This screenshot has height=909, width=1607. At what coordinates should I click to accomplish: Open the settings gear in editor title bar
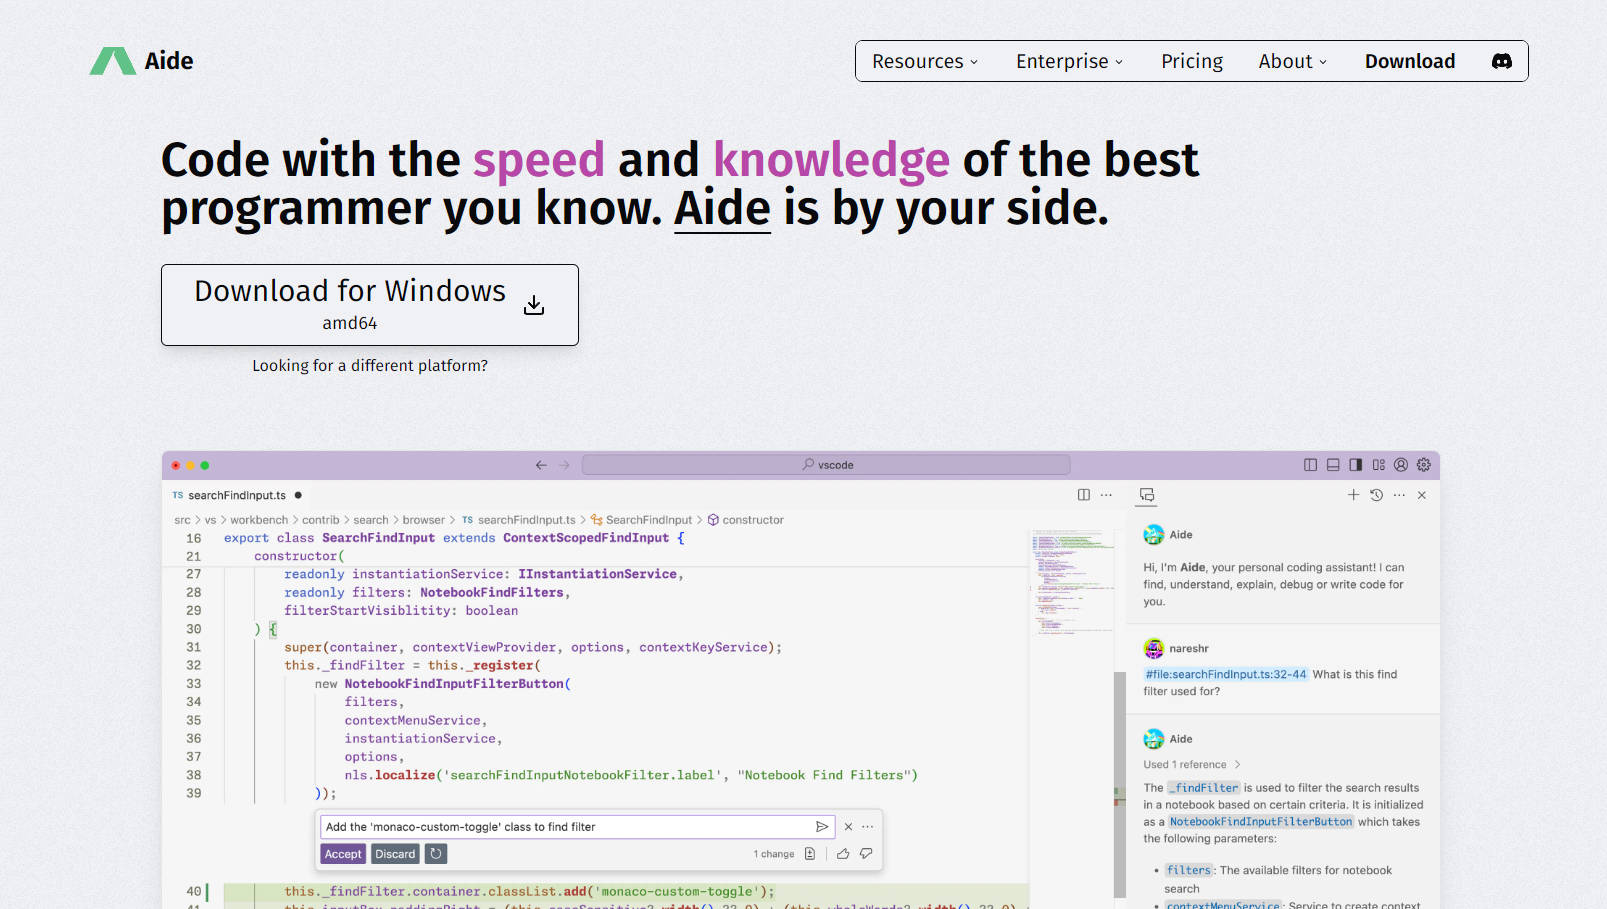pos(1423,465)
